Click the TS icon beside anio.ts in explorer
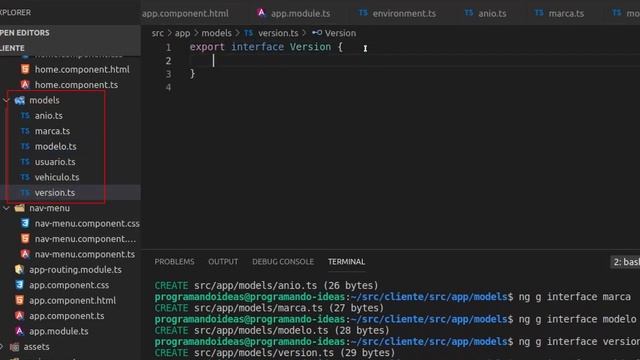This screenshot has height=360, width=640. [25, 116]
